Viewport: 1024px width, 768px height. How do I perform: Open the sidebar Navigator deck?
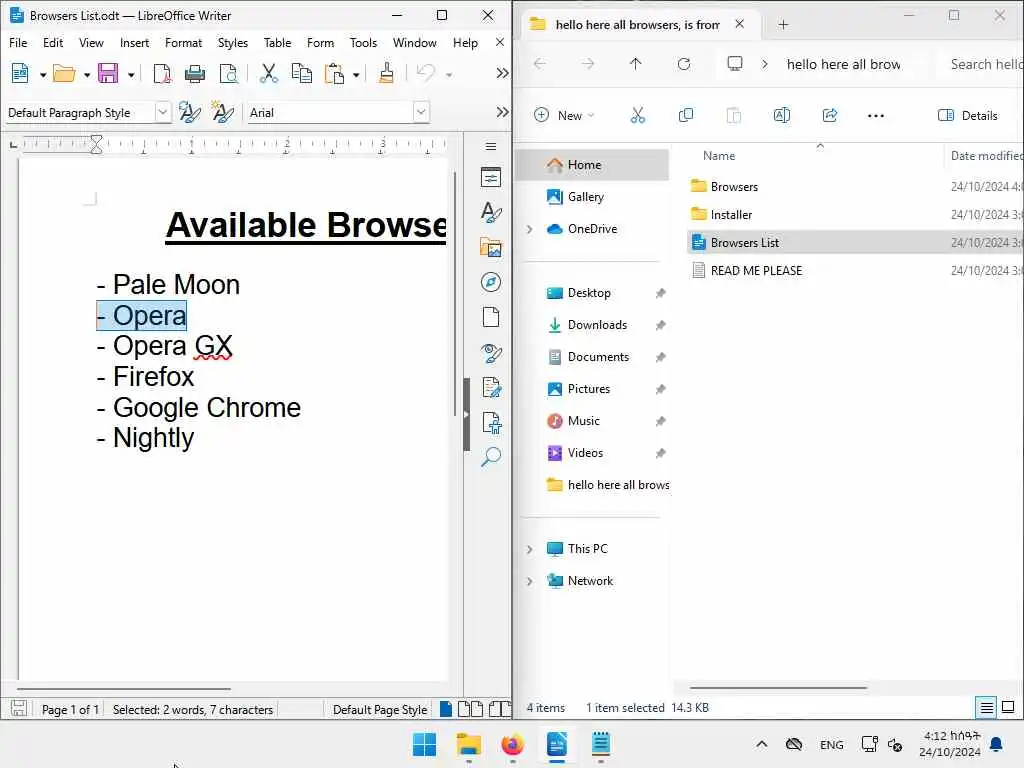490,282
